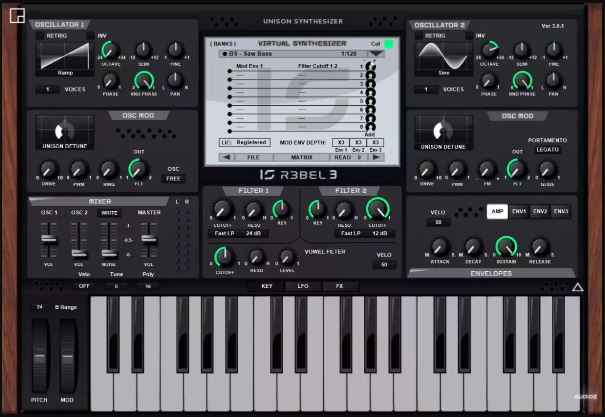Open the preset dropdown arrow
This screenshot has height=417, width=605.
click(x=375, y=54)
